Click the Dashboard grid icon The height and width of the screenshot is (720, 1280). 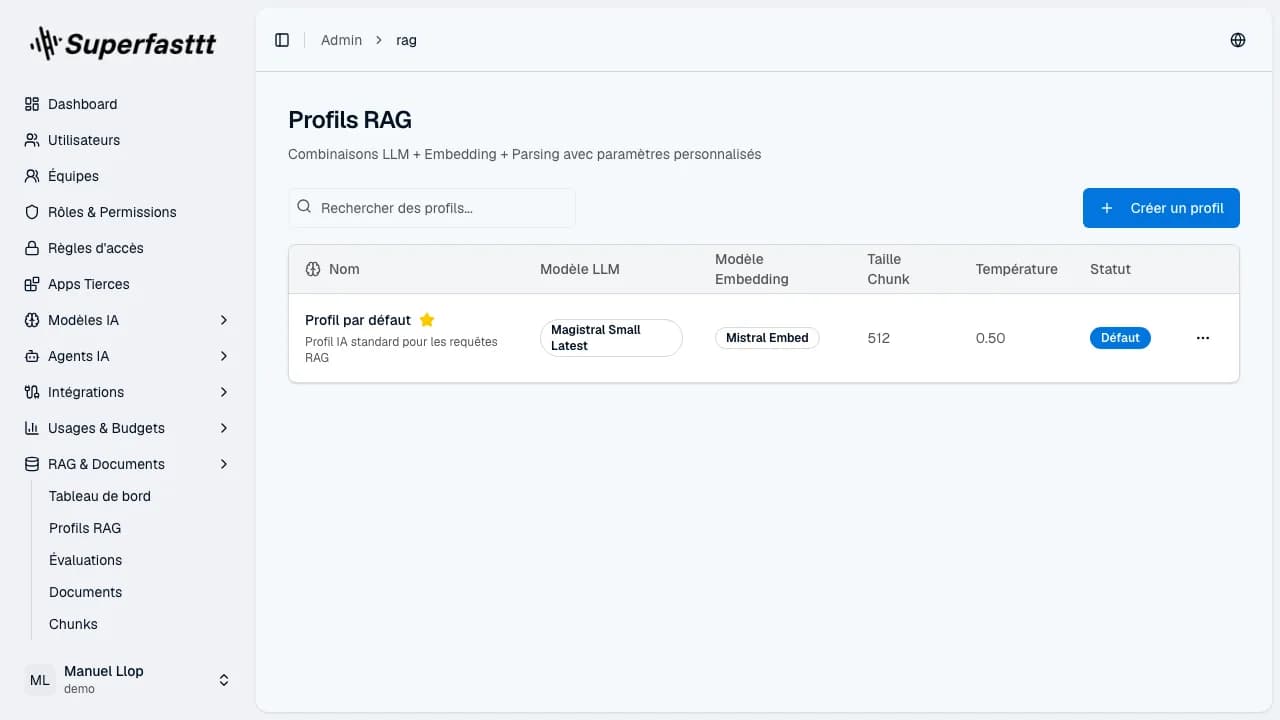pos(32,104)
